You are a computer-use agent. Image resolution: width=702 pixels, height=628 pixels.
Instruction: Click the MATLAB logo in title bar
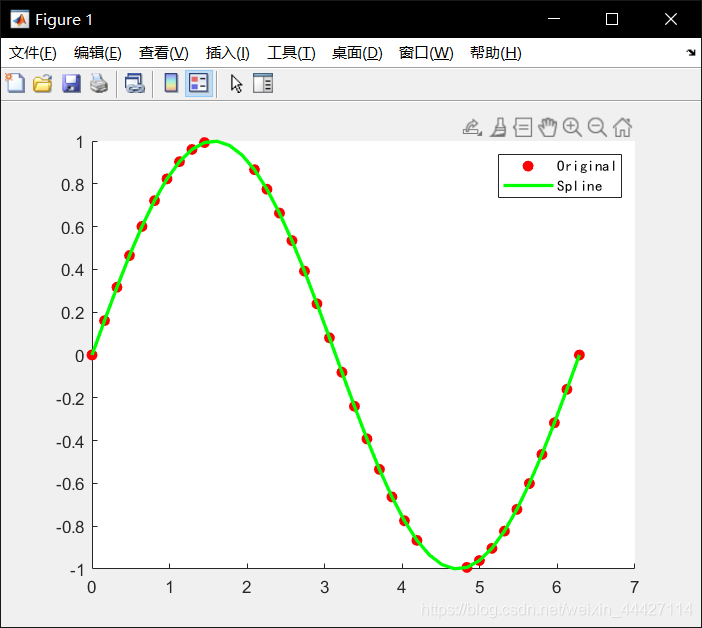coord(20,19)
